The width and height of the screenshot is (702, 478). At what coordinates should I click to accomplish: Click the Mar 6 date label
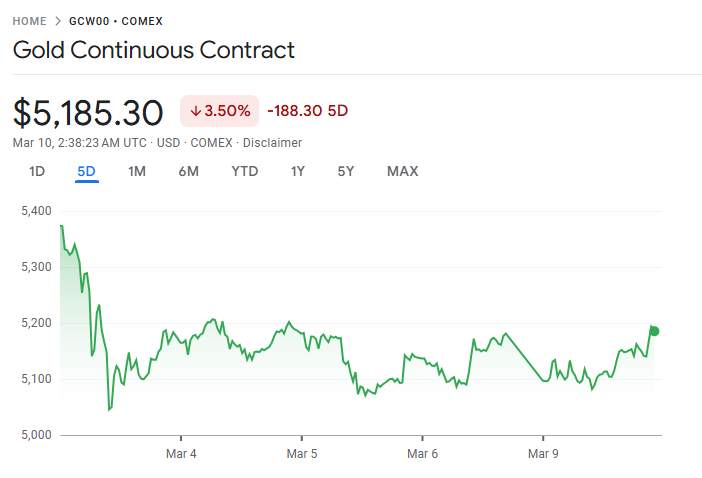click(422, 453)
